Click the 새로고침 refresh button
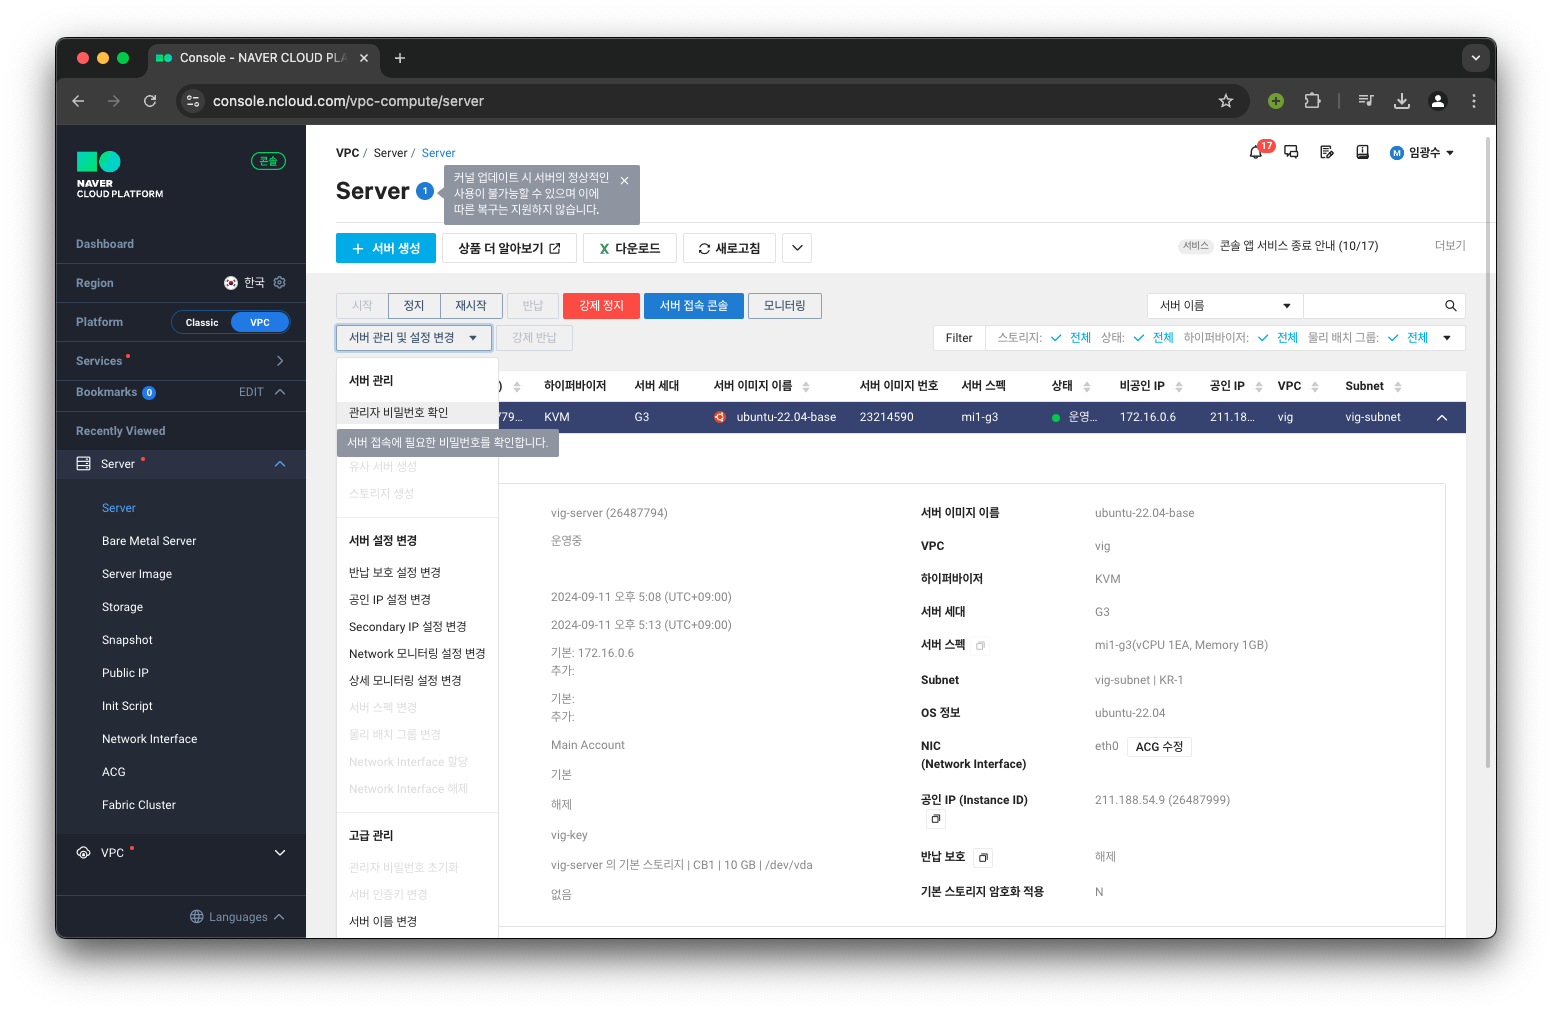1552x1012 pixels. point(729,248)
